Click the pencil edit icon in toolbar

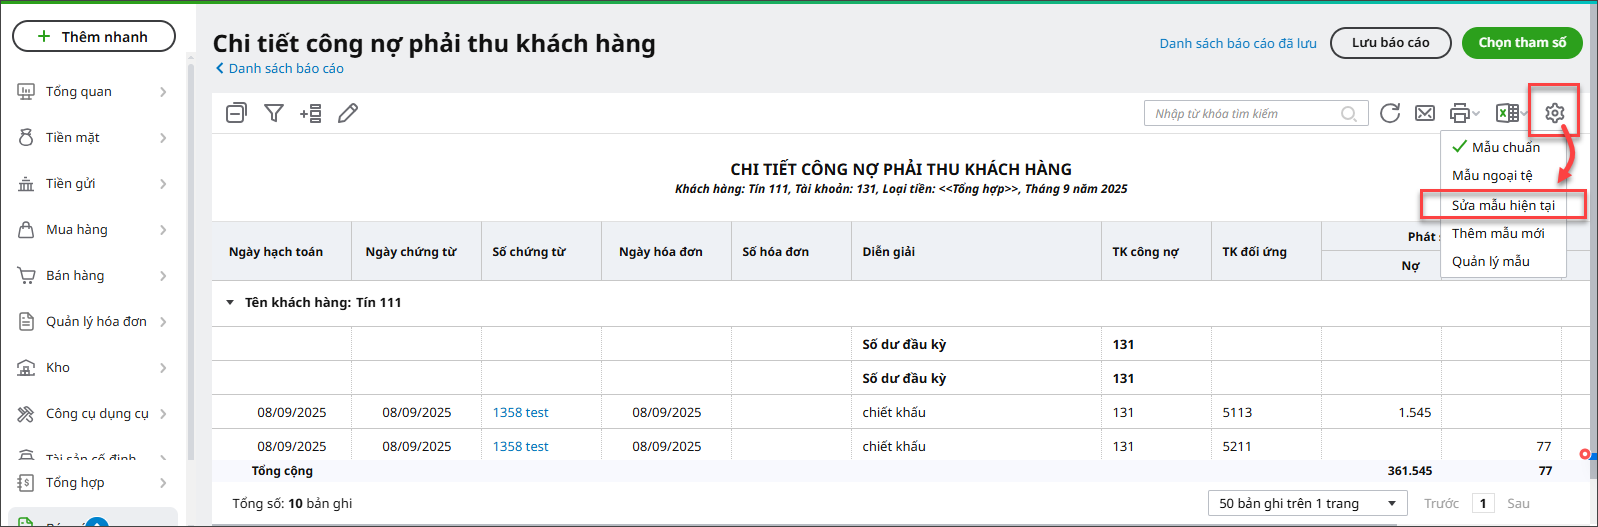pos(348,113)
